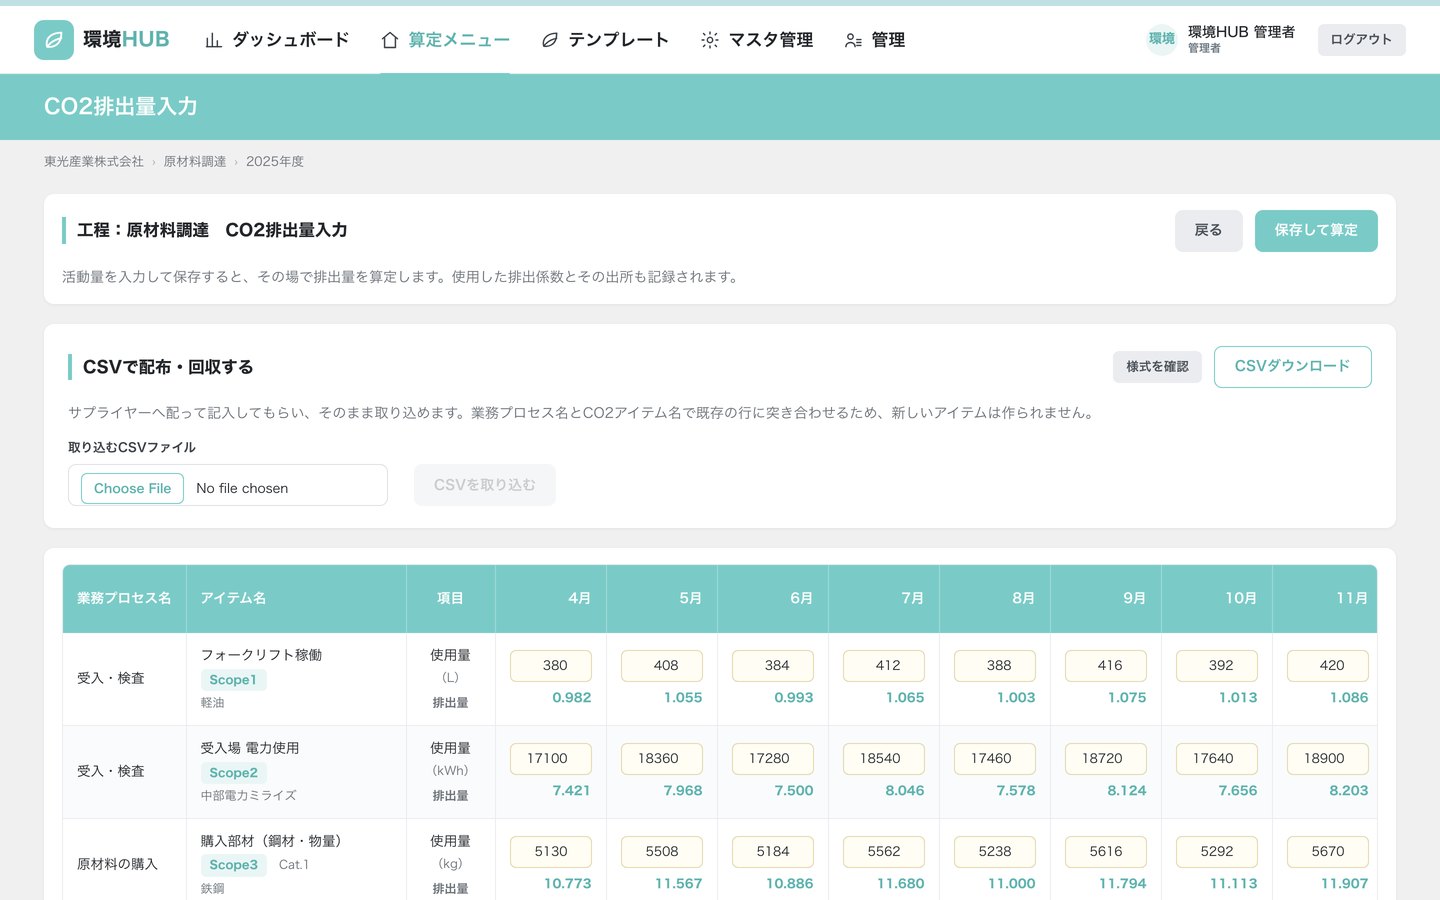1440x900 pixels.
Task: Save with the 保存して算定 button
Action: (x=1316, y=231)
